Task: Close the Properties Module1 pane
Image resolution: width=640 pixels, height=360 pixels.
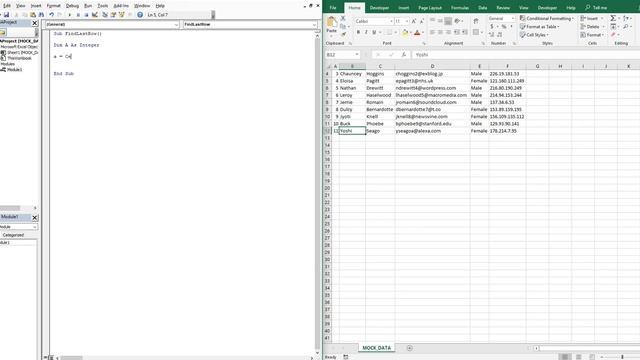Action: pos(35,218)
